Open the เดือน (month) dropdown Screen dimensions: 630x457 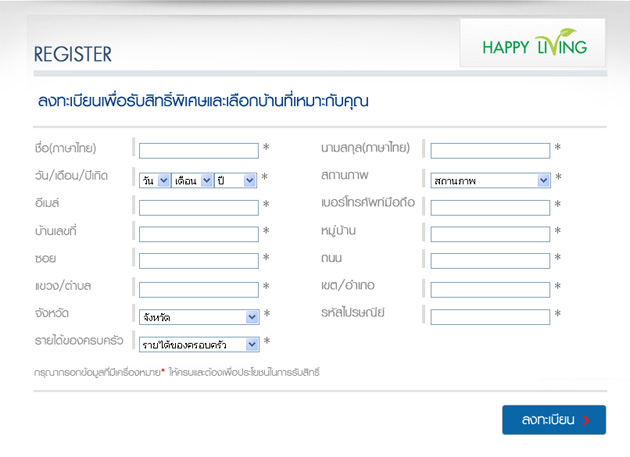(192, 180)
